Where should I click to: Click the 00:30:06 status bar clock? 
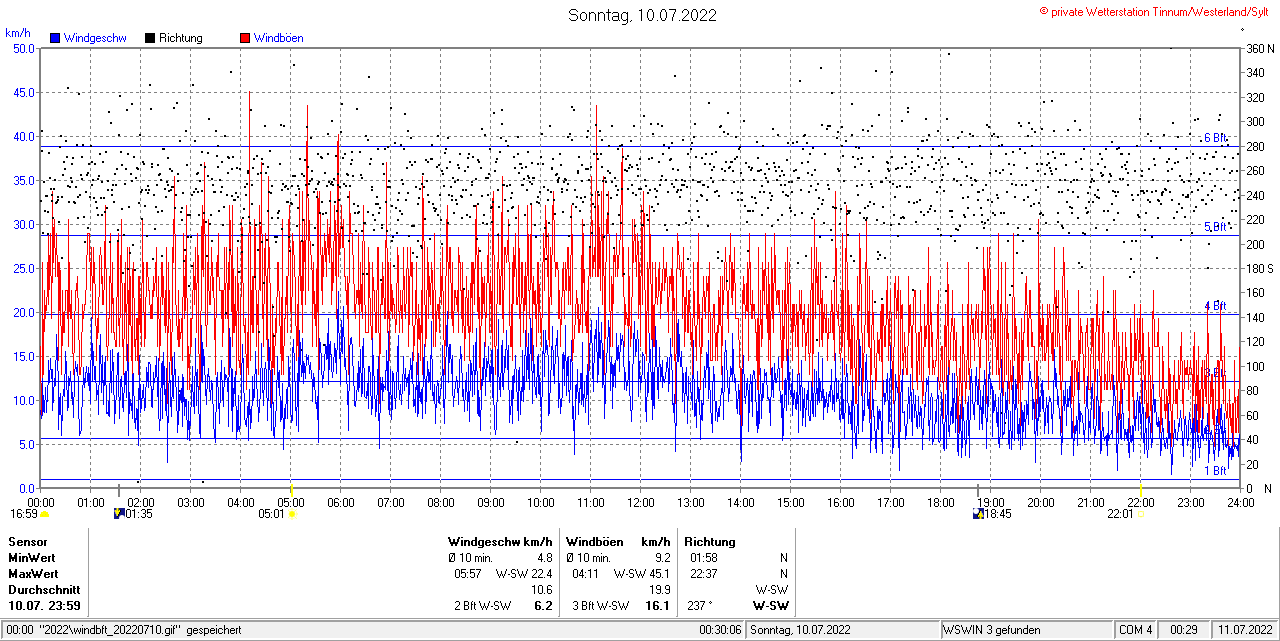(x=720, y=630)
